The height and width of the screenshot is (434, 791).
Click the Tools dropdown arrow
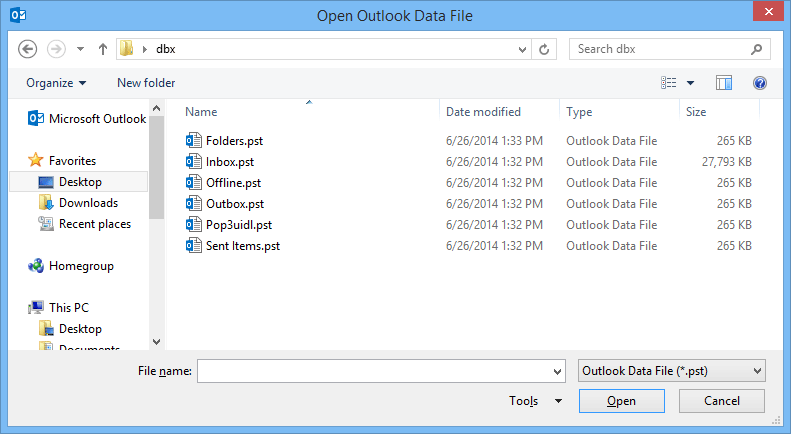tap(558, 401)
